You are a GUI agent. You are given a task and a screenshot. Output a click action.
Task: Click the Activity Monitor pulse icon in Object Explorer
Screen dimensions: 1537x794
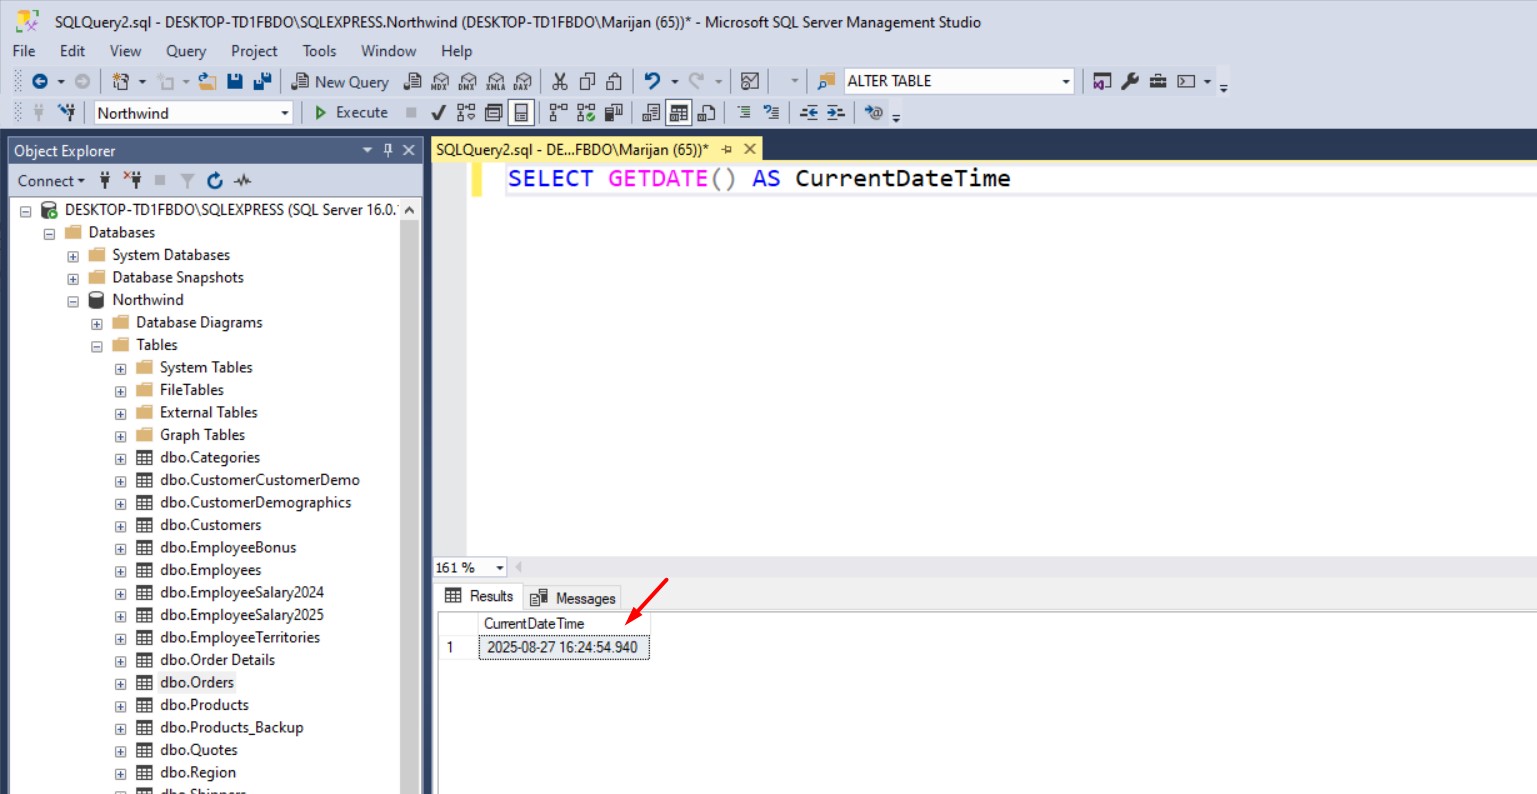pyautogui.click(x=243, y=181)
